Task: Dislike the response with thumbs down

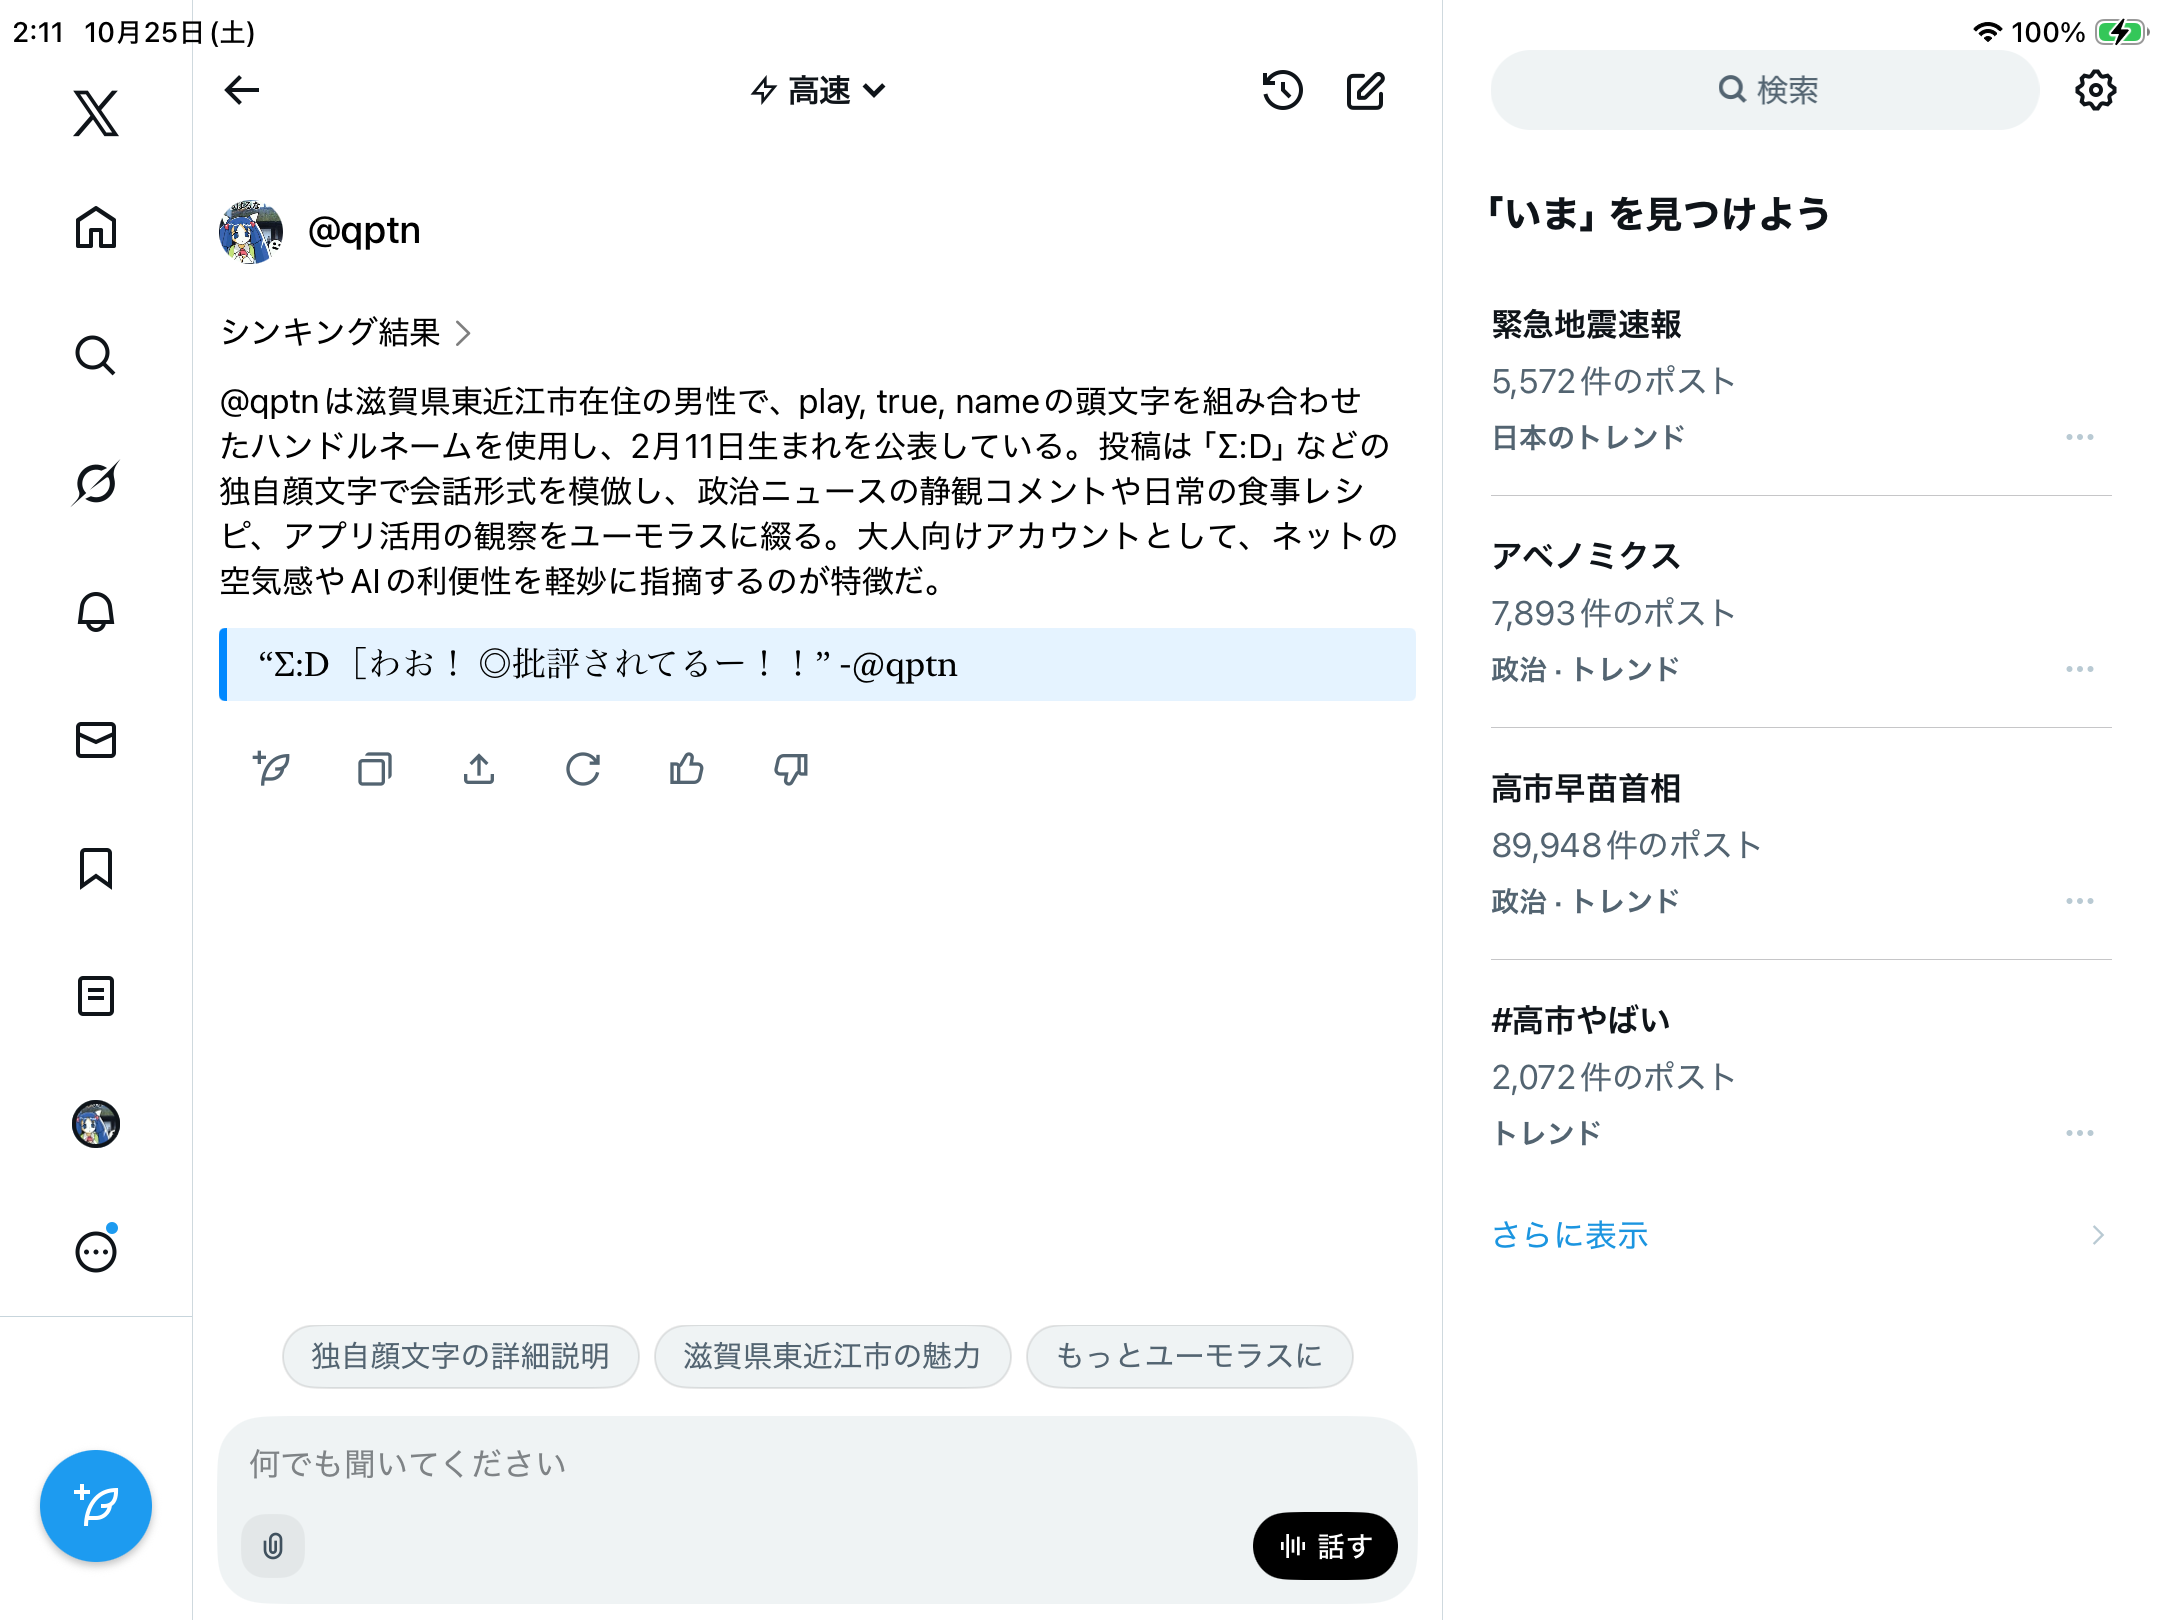Action: 791,769
